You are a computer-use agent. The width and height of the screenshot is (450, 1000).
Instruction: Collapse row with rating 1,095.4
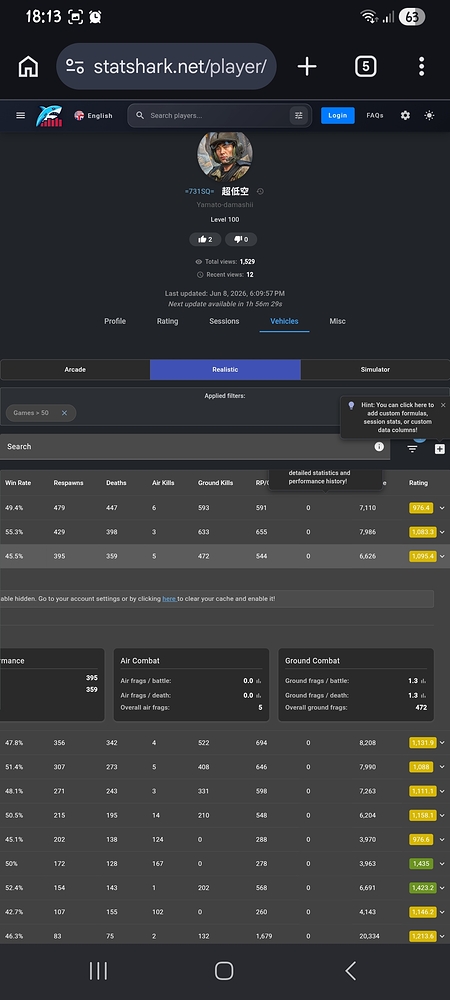pyautogui.click(x=442, y=556)
